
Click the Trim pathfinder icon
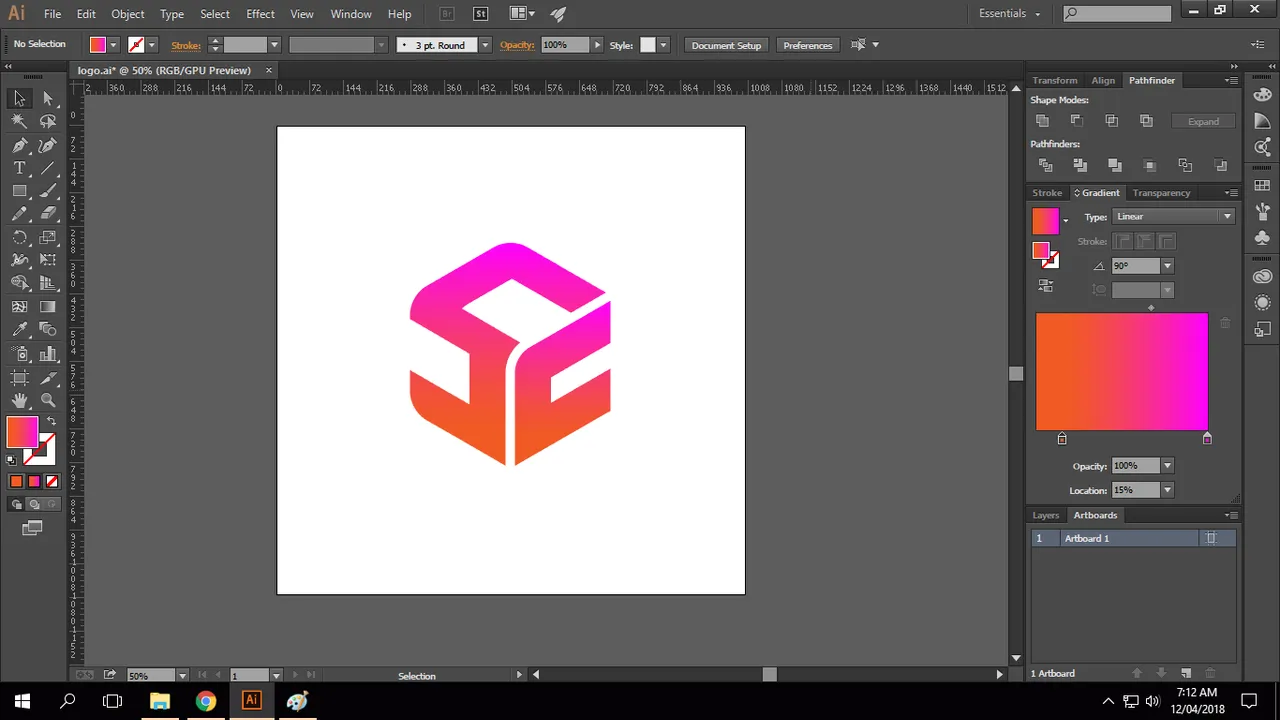tap(1080, 165)
